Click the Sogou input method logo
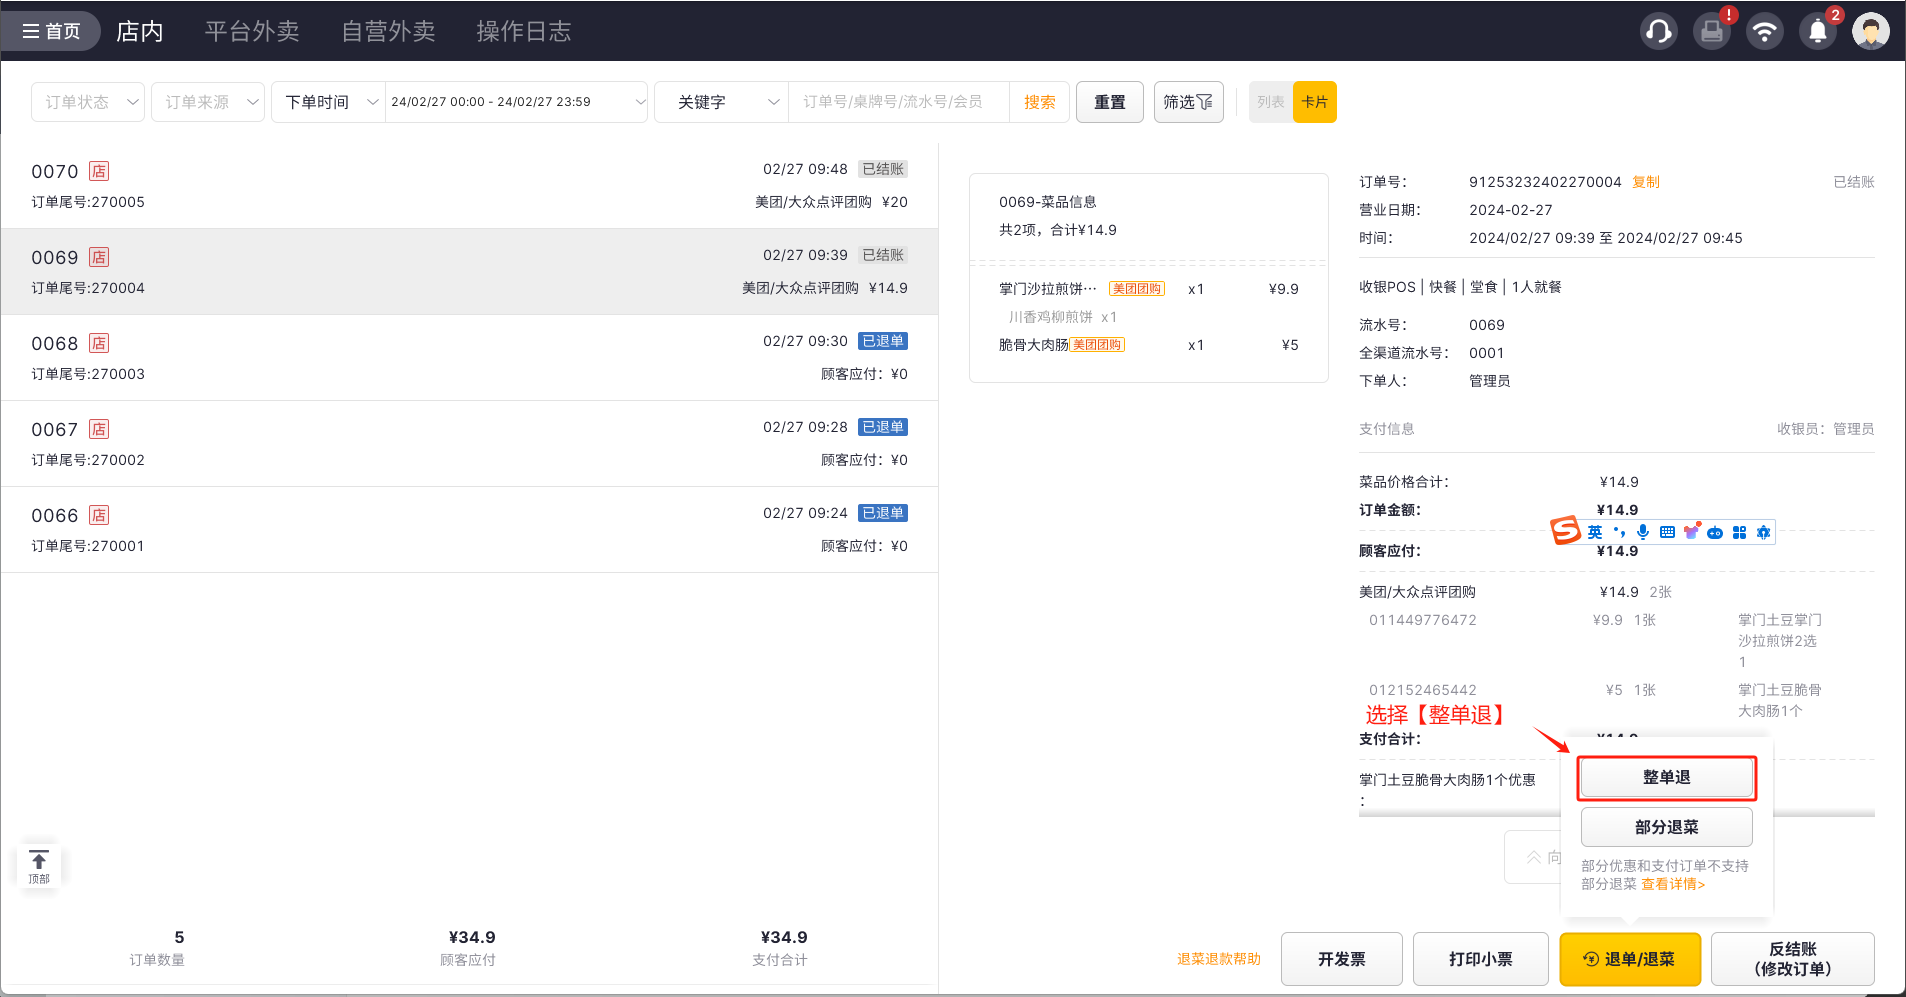The width and height of the screenshot is (1906, 997). pos(1565,531)
